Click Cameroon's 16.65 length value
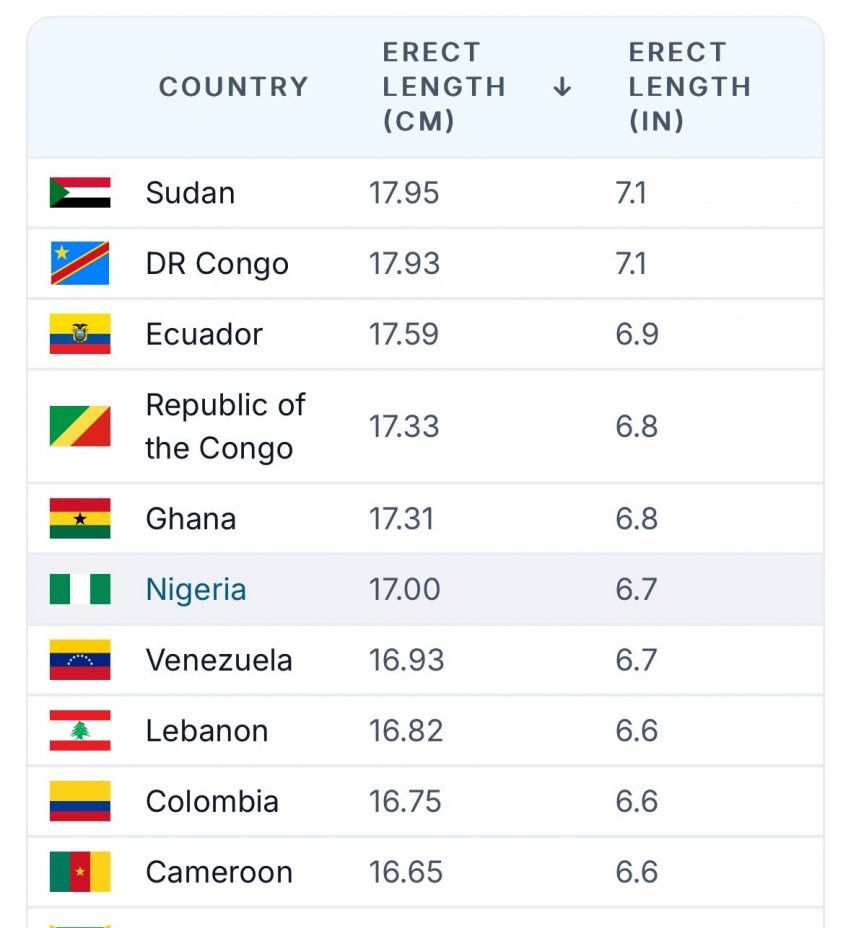 [x=404, y=872]
